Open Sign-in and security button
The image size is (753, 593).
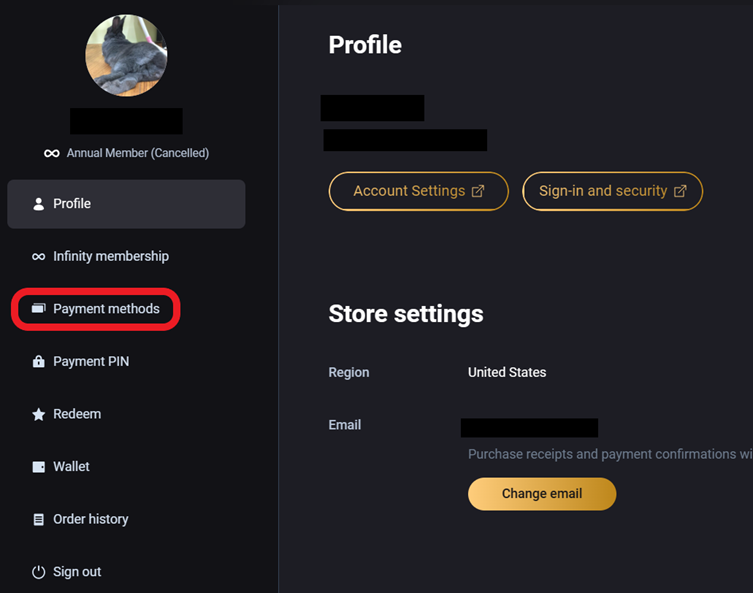[612, 191]
